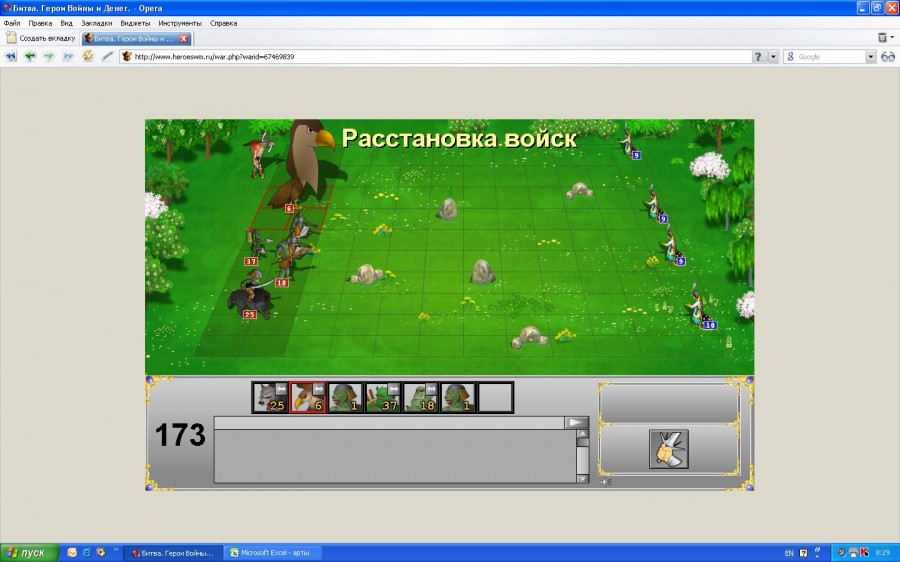Select the orc unit with 37 troops
The image size is (900, 562).
coord(383,397)
